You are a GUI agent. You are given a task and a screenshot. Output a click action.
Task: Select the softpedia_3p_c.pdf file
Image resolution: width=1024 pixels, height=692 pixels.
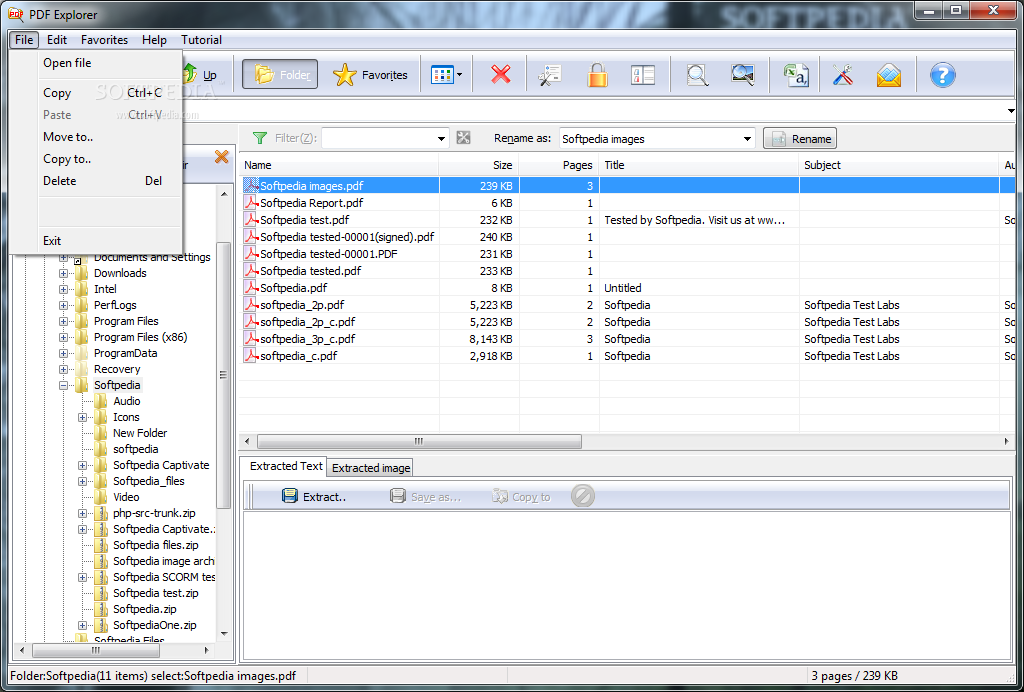pos(307,339)
